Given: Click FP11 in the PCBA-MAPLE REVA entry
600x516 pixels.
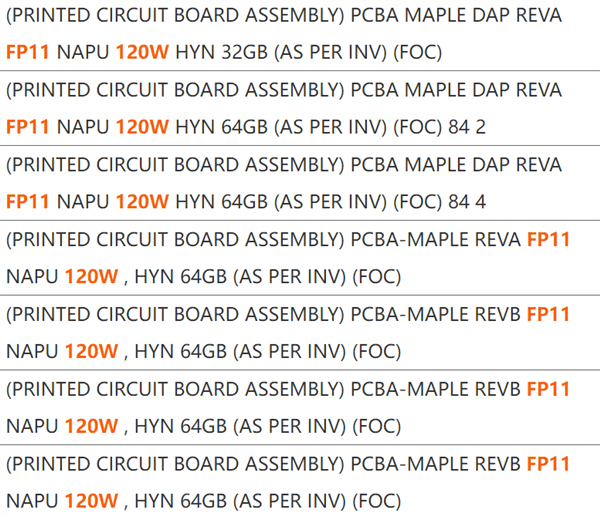Looking at the screenshot, I should point(548,240).
